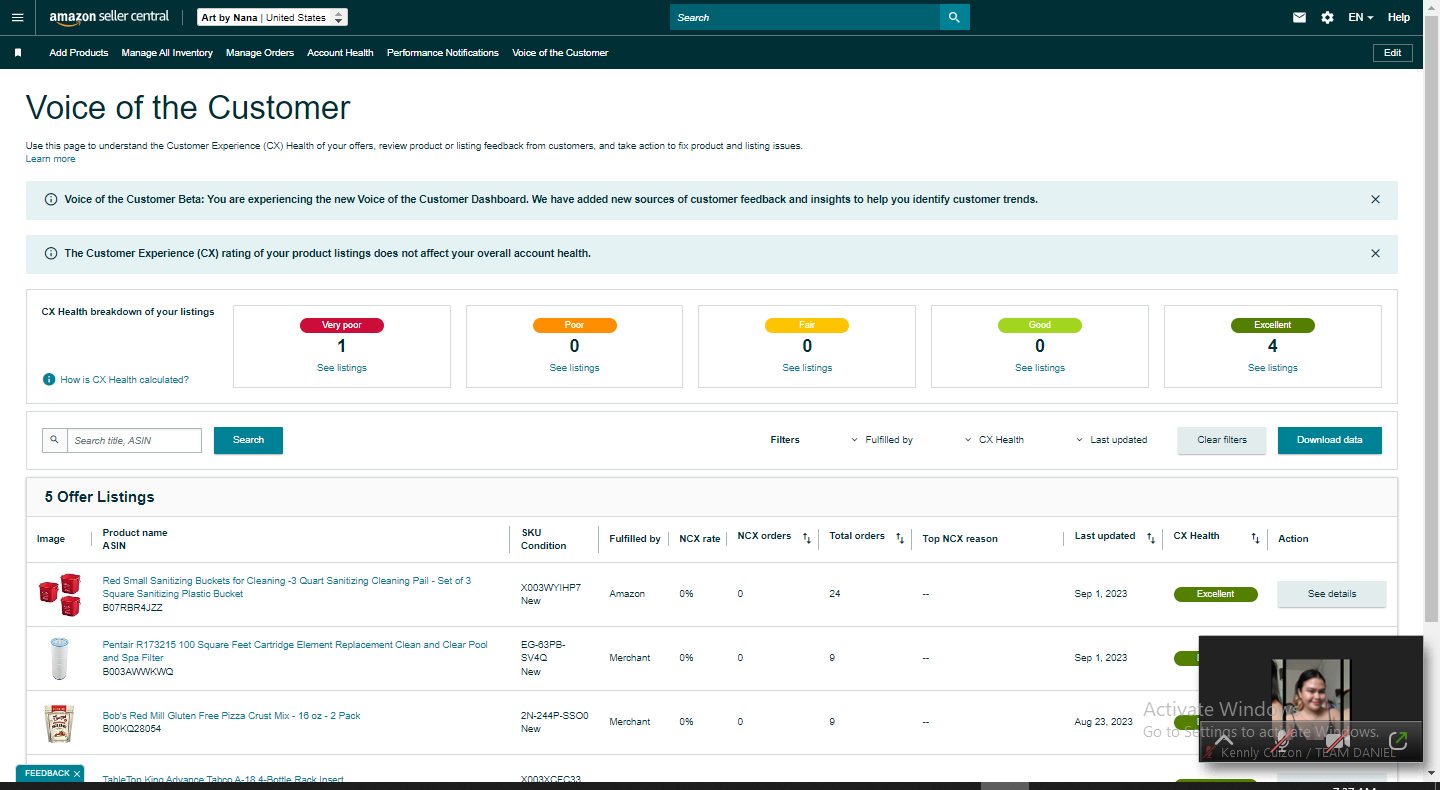Open Bob's Red Mill Pizza Crust Mix link
Viewport: 1440px width, 790px height.
[x=231, y=716]
